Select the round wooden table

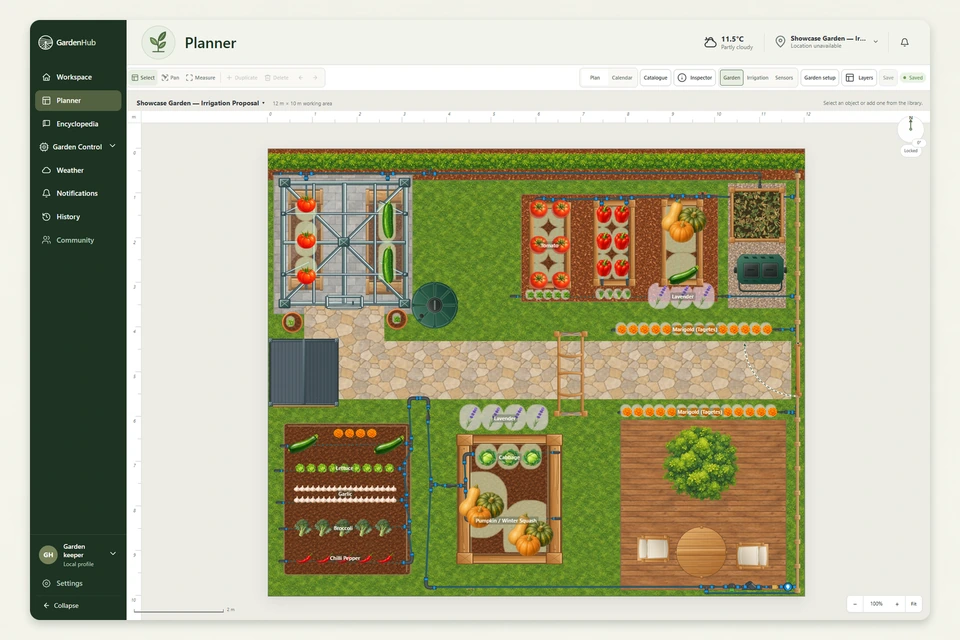pos(701,552)
